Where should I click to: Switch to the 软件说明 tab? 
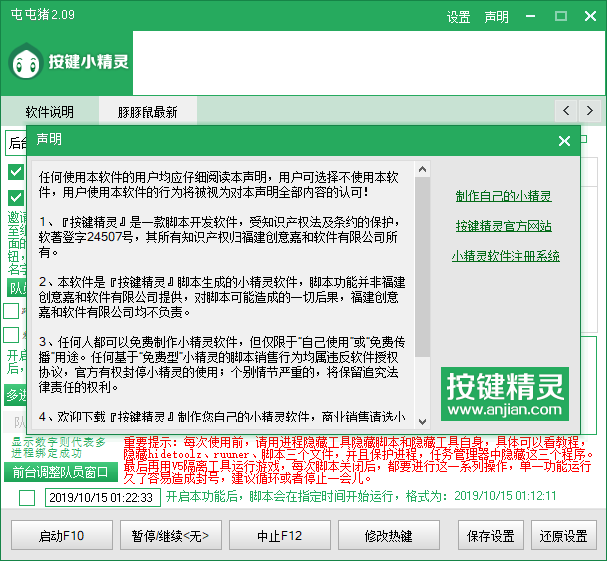click(50, 111)
